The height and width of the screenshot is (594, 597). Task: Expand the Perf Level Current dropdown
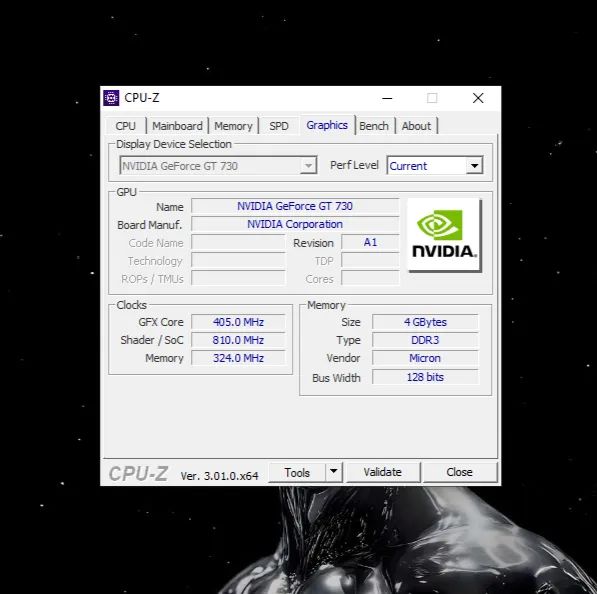point(435,166)
